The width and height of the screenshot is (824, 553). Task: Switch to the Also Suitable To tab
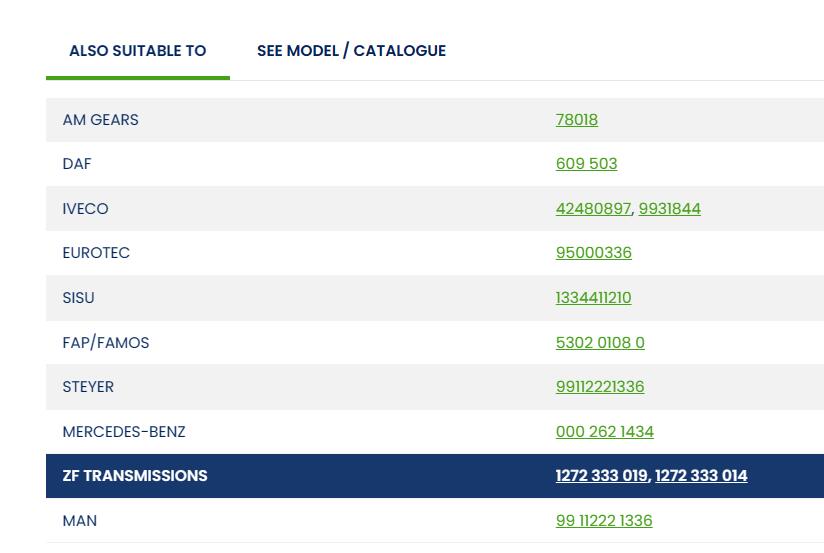point(137,51)
